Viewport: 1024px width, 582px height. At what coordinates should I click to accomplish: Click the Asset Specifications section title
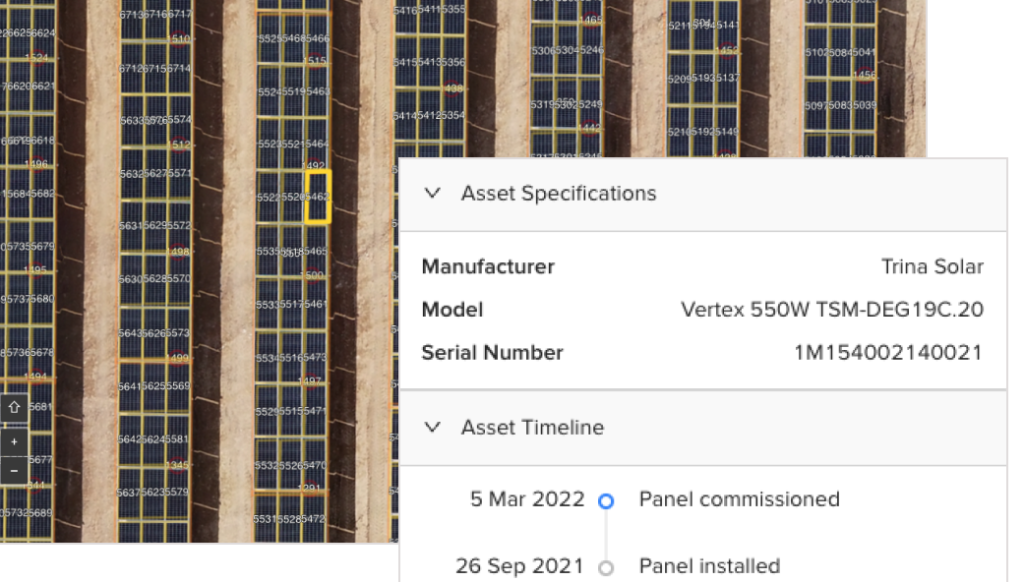click(558, 193)
